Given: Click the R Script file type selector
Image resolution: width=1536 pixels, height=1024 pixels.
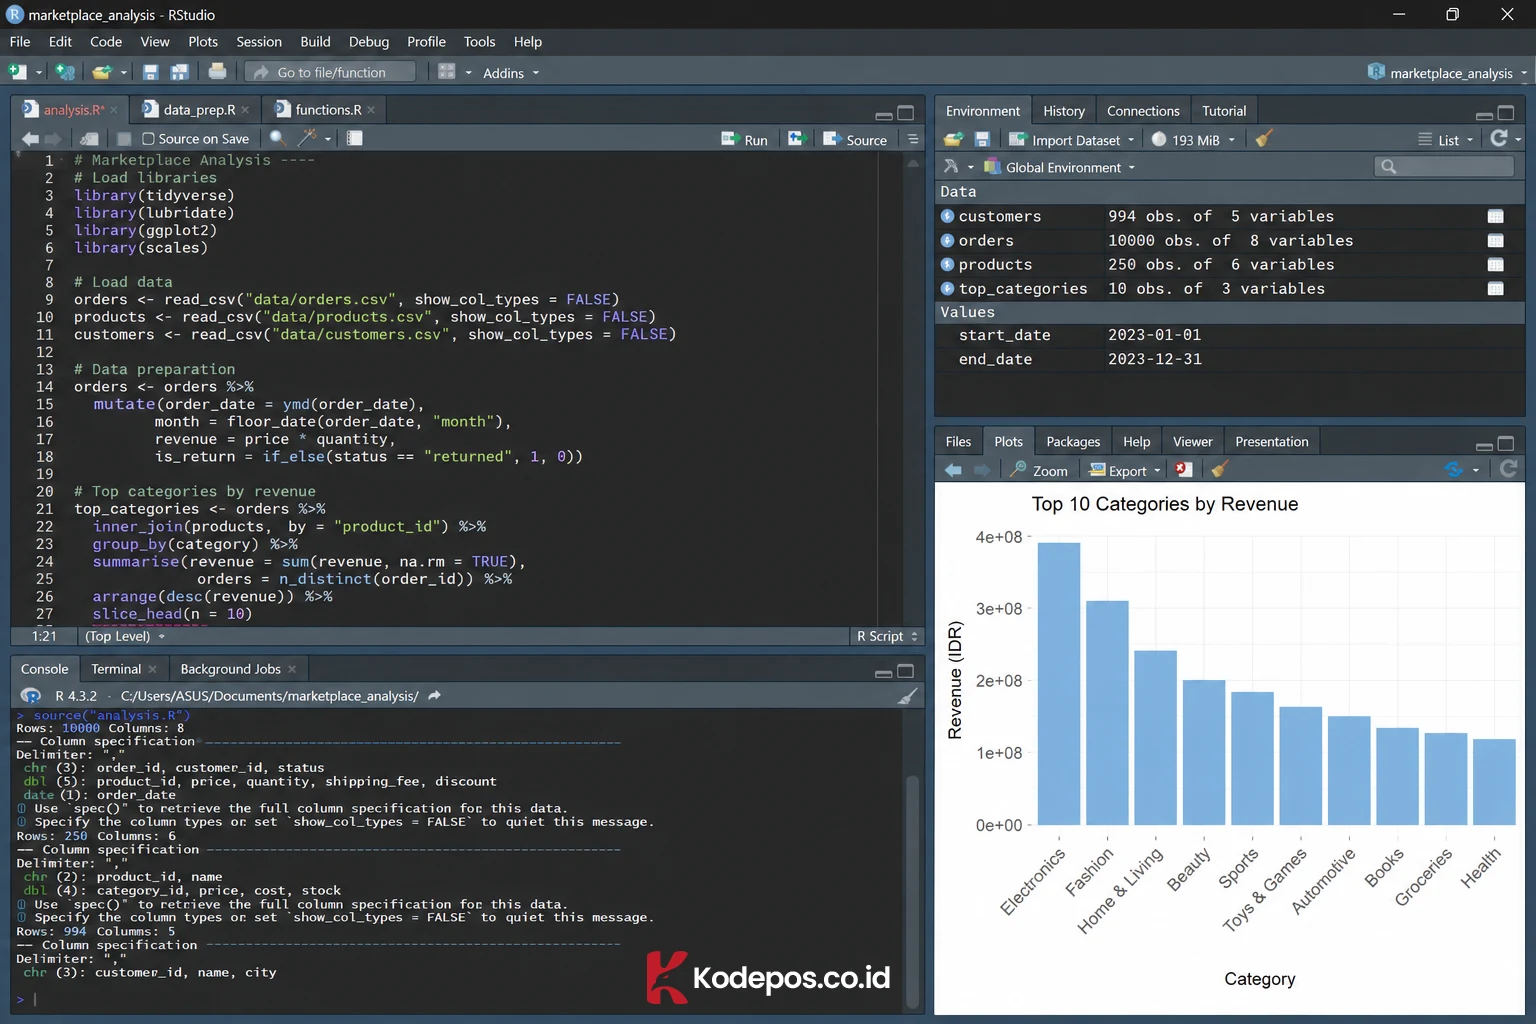Looking at the screenshot, I should pyautogui.click(x=886, y=636).
